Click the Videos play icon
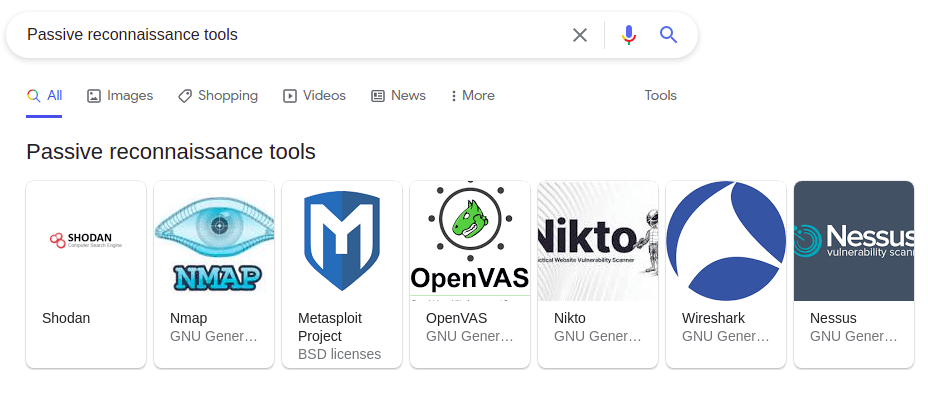928x398 pixels. point(289,96)
